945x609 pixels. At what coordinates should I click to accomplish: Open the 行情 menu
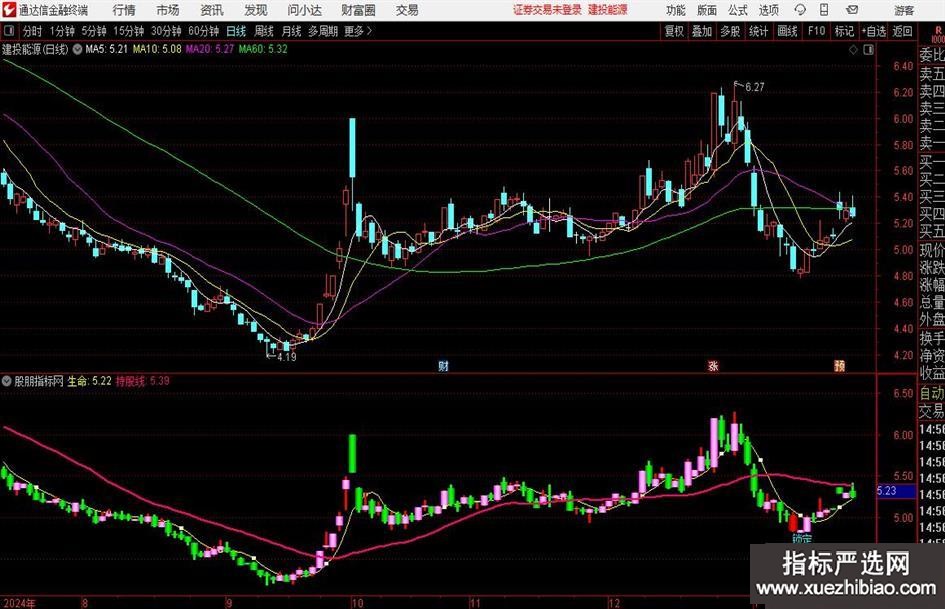pyautogui.click(x=124, y=10)
